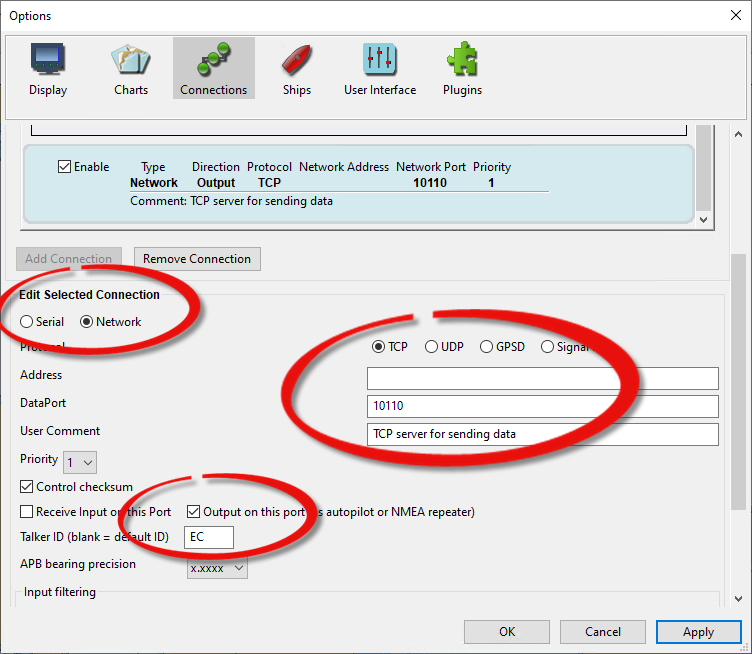Open the APB bearing precision dropdown
752x654 pixels.
coord(217,568)
